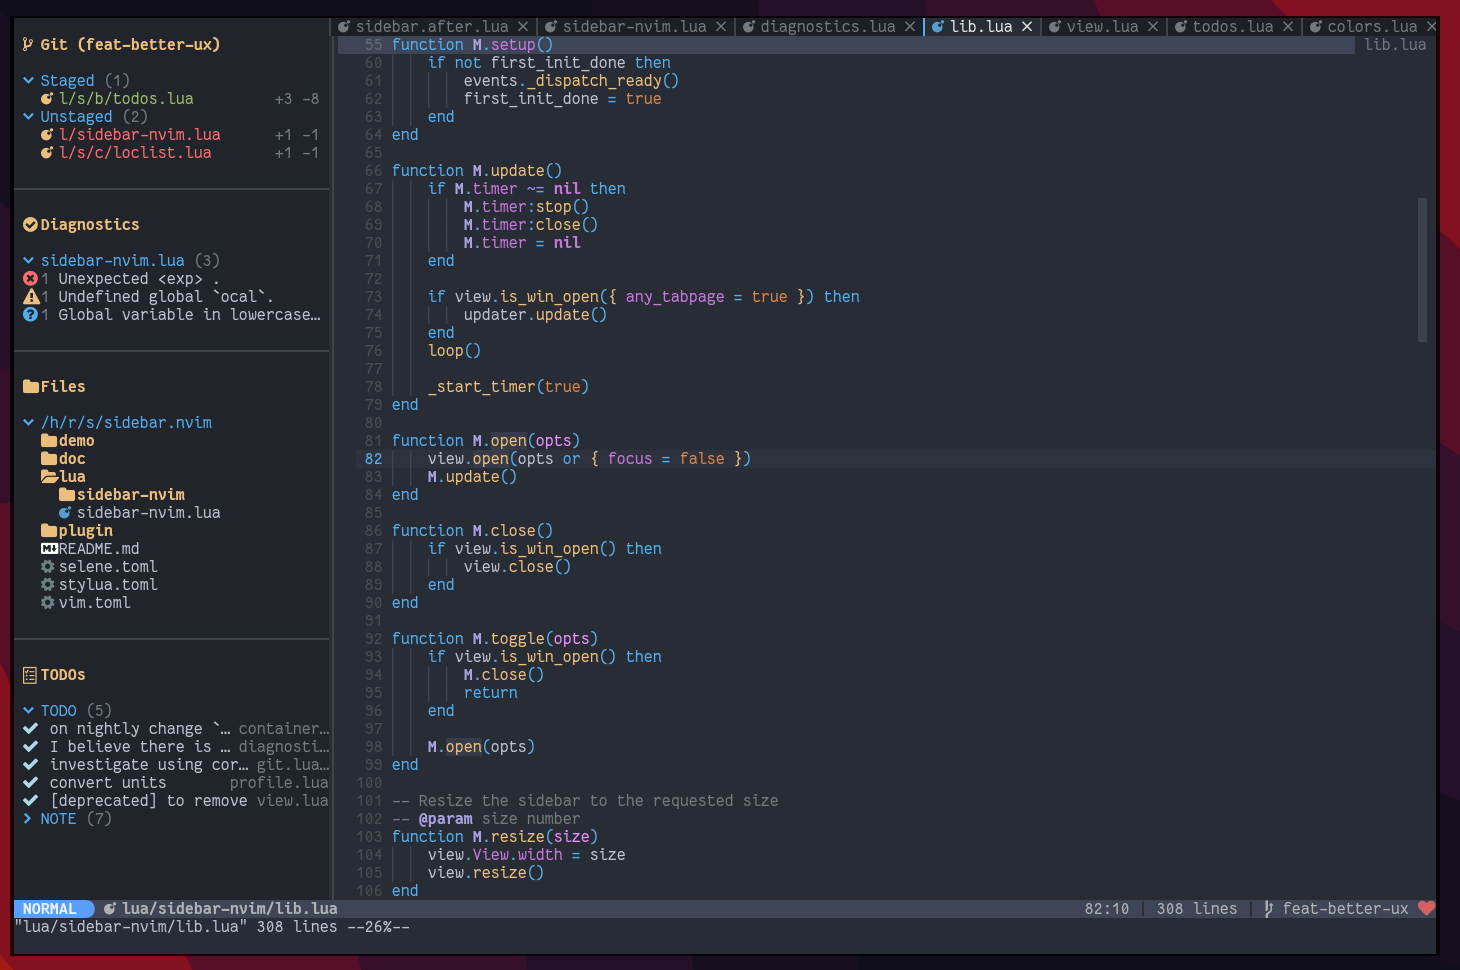Close the lib.lua tab
Image resolution: width=1460 pixels, height=970 pixels.
[x=1027, y=27]
